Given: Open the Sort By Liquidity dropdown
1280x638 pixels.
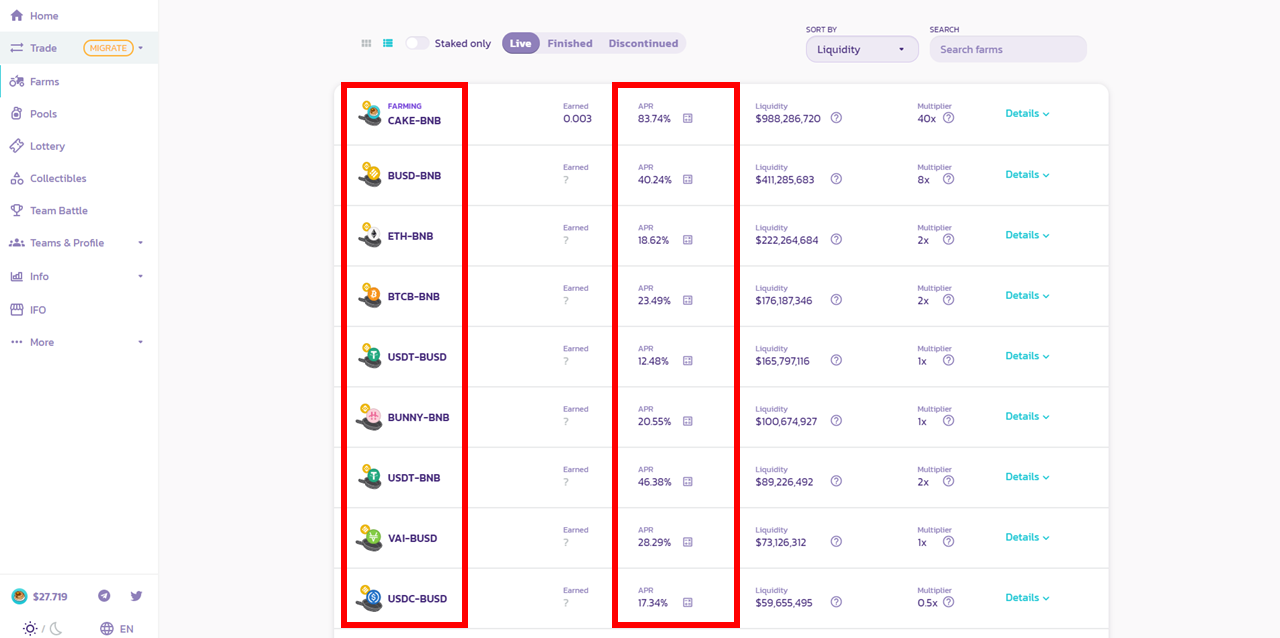Looking at the screenshot, I should click(x=862, y=49).
